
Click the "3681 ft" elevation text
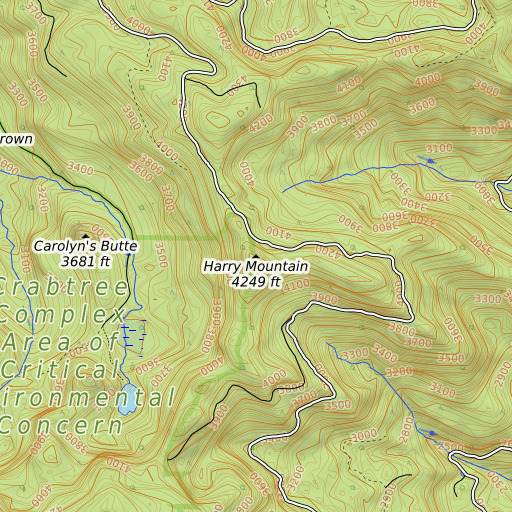85,261
